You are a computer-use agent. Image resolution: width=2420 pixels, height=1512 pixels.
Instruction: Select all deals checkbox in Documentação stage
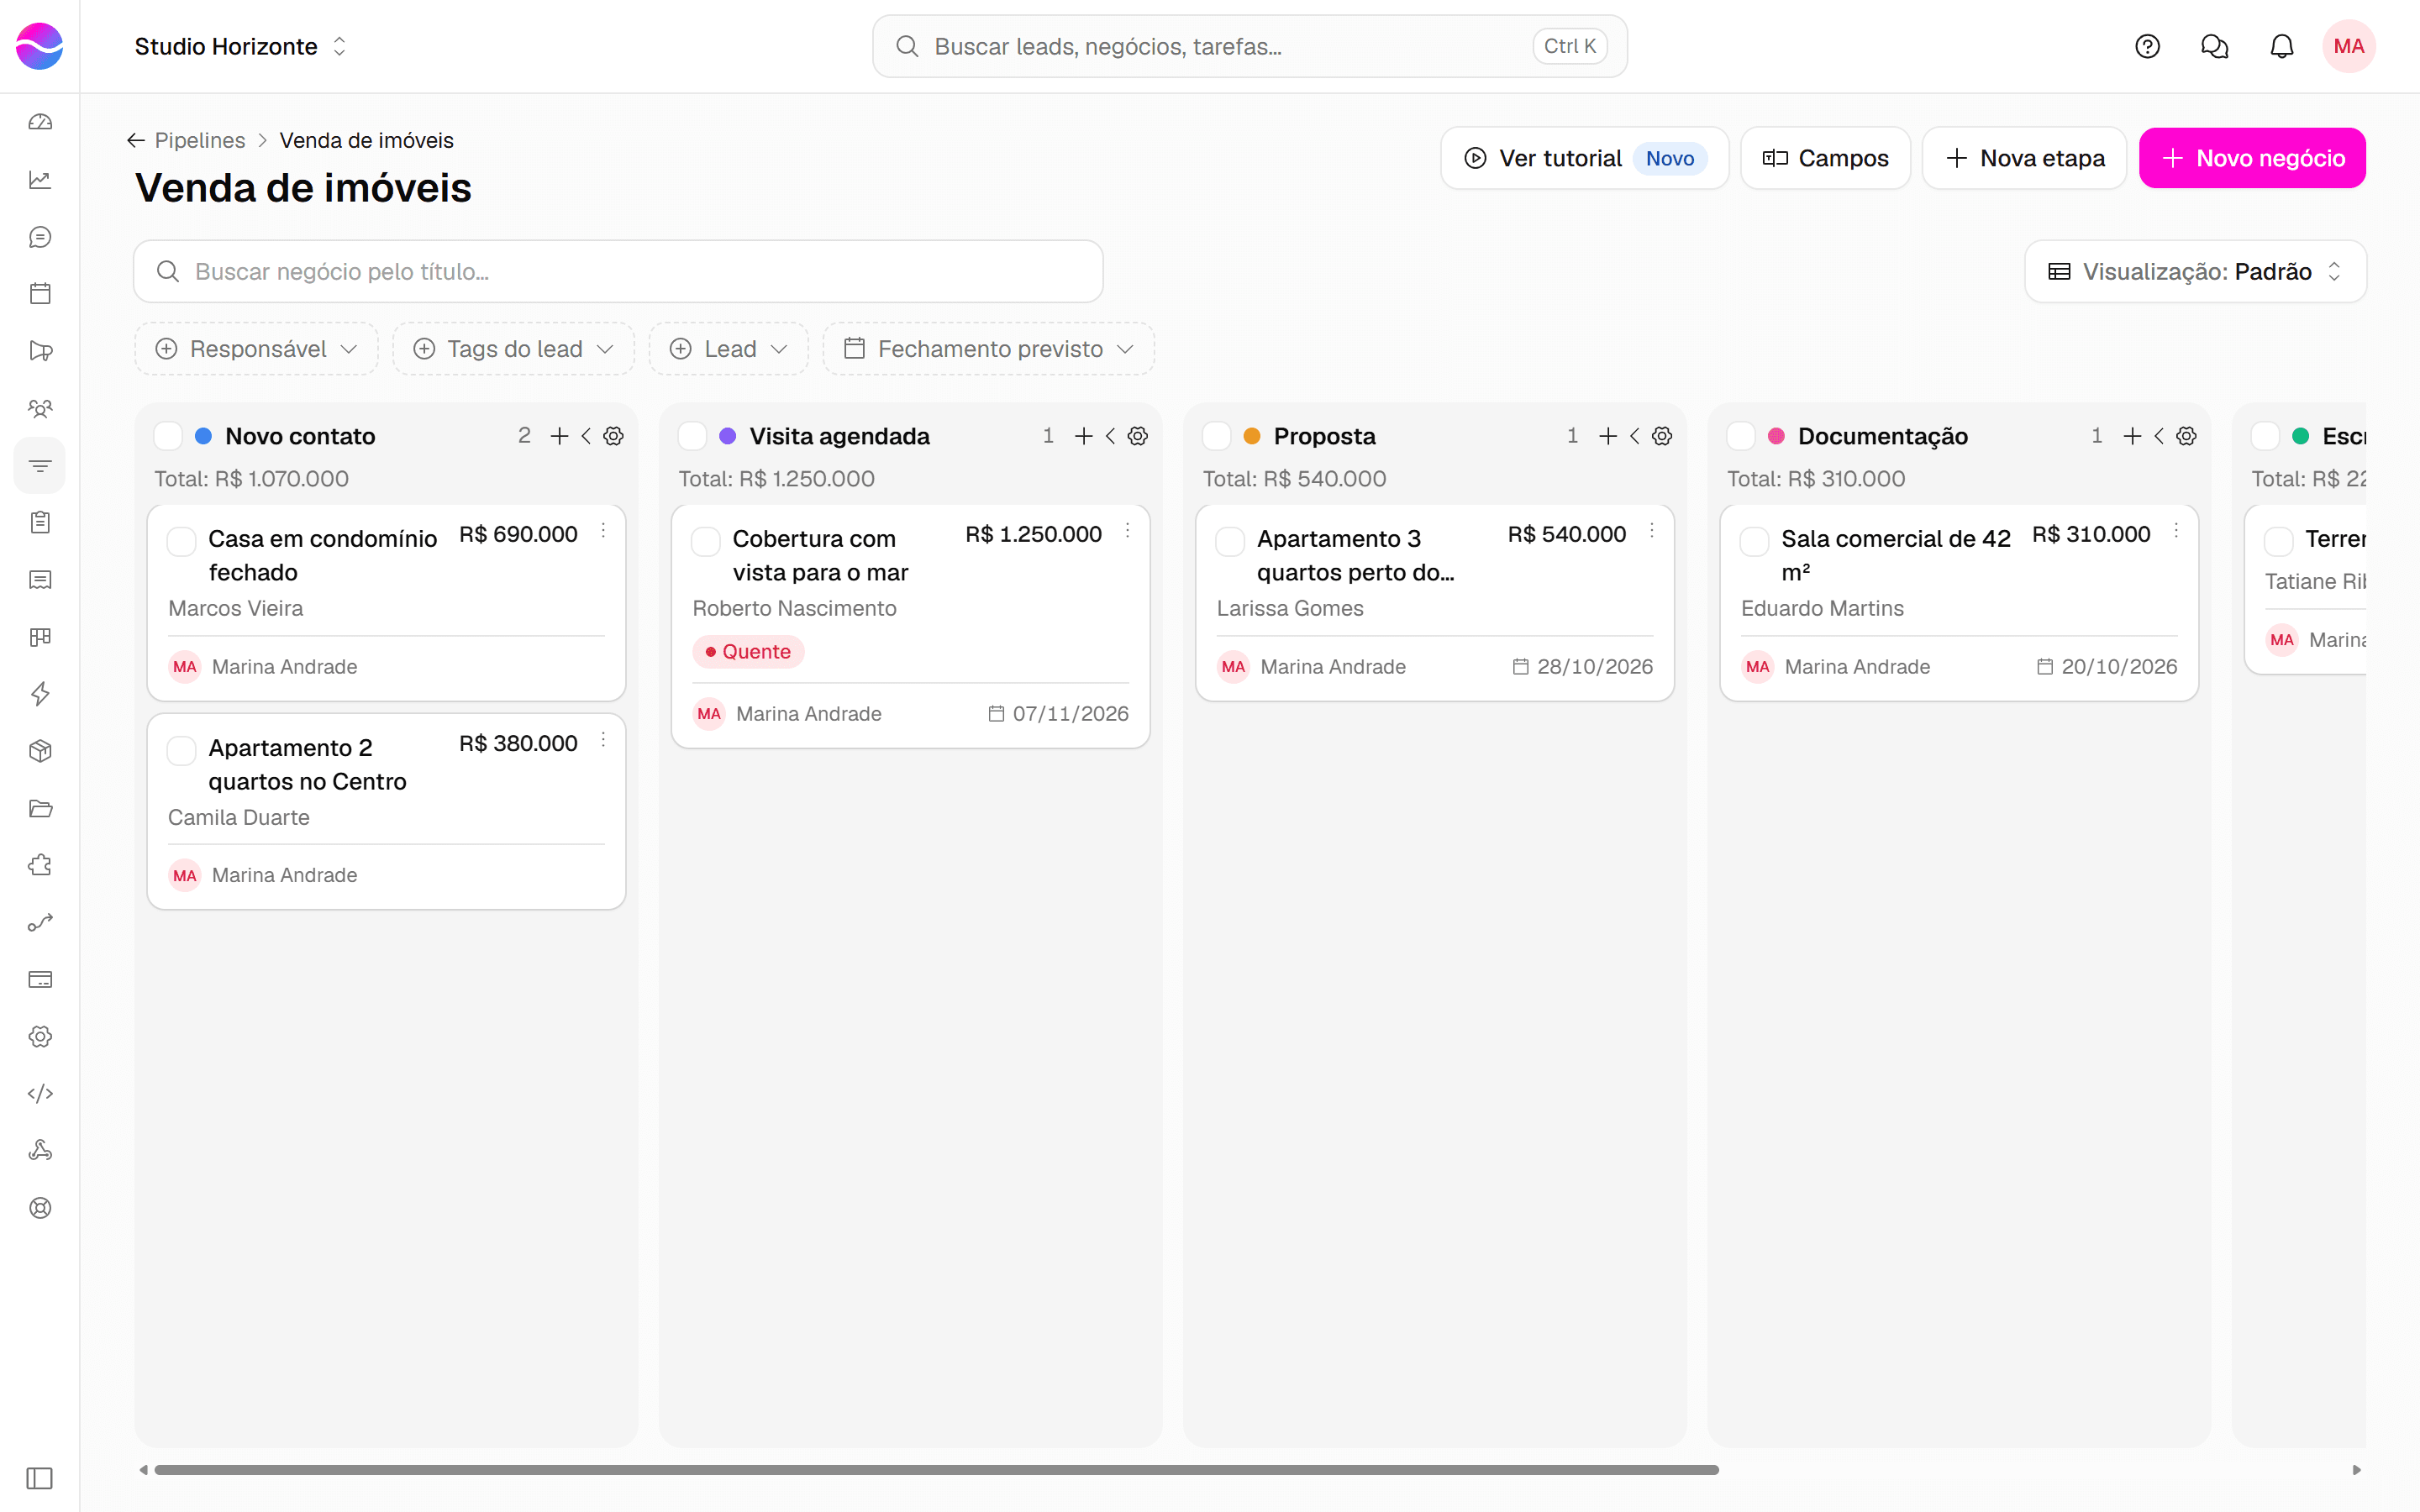pyautogui.click(x=1741, y=436)
